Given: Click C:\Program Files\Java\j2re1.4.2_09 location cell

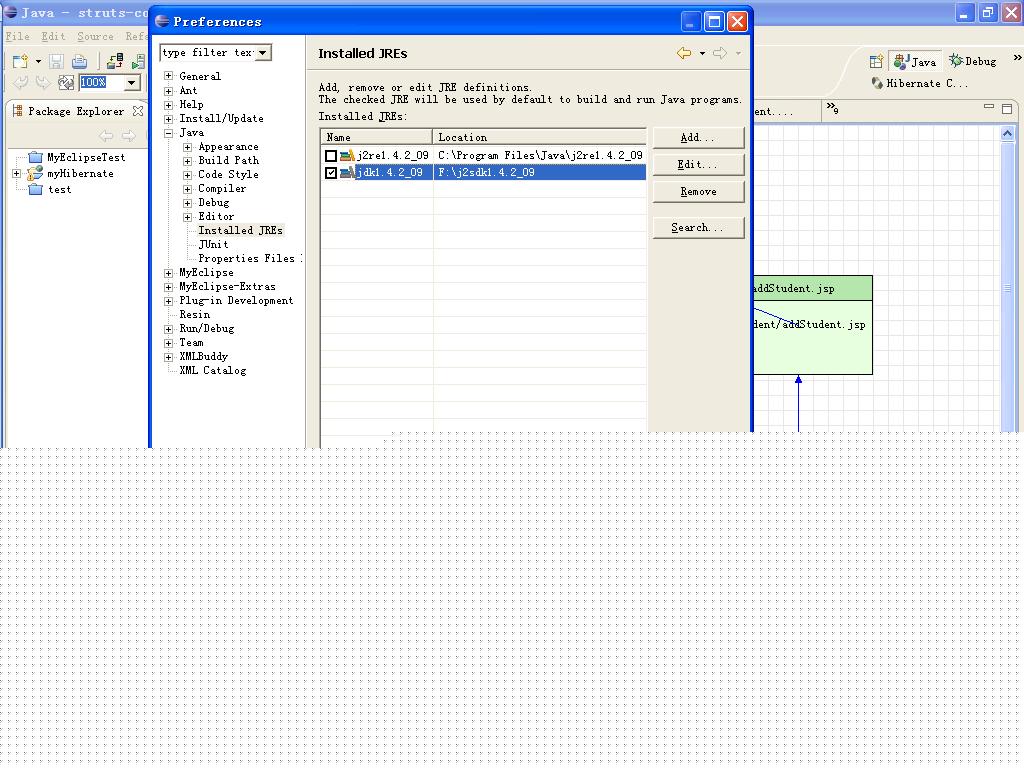Looking at the screenshot, I should click(540, 155).
